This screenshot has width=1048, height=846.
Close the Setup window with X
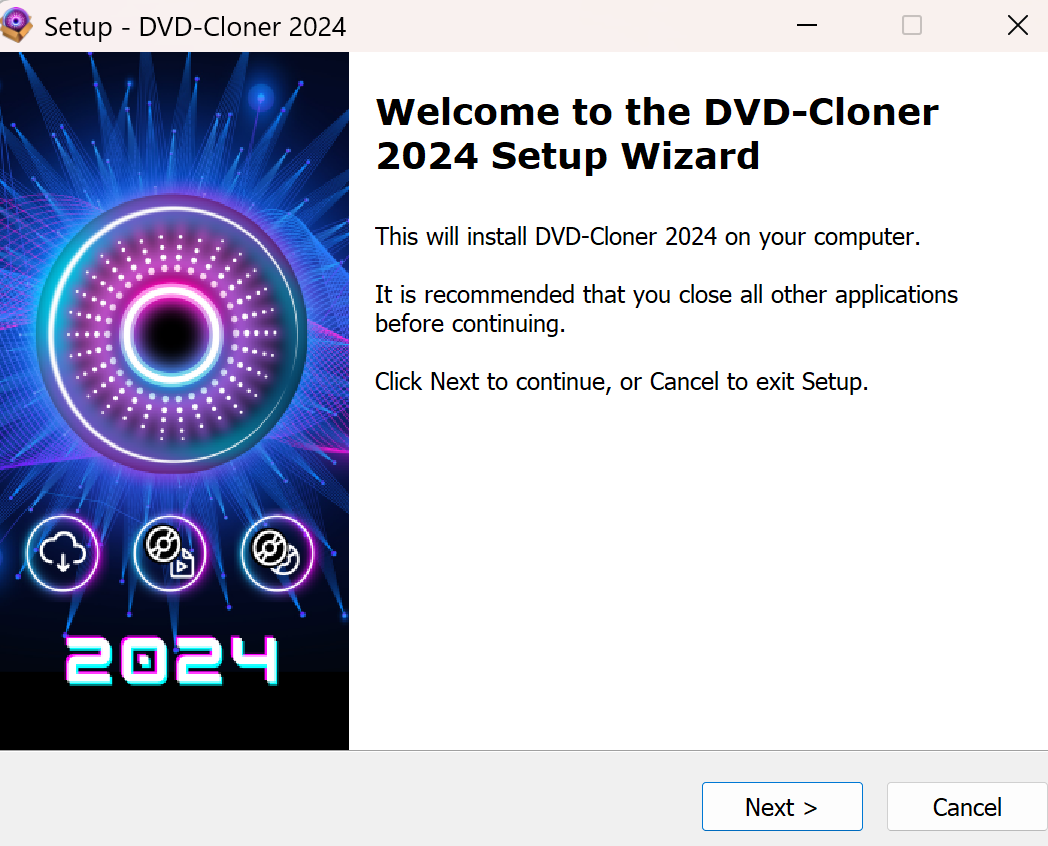tap(1017, 25)
